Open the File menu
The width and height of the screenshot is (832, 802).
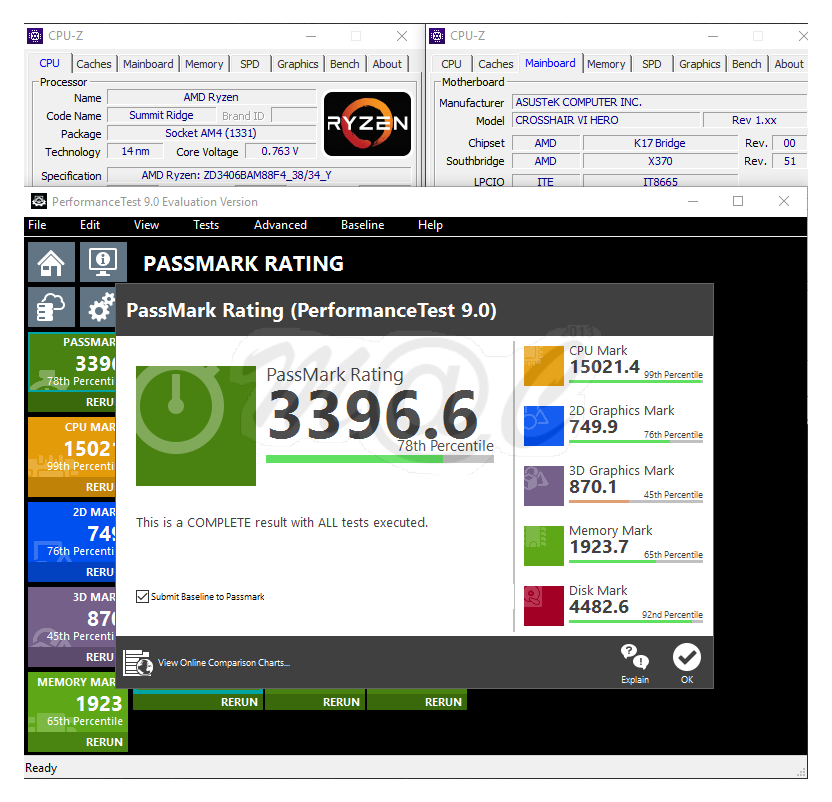37,225
